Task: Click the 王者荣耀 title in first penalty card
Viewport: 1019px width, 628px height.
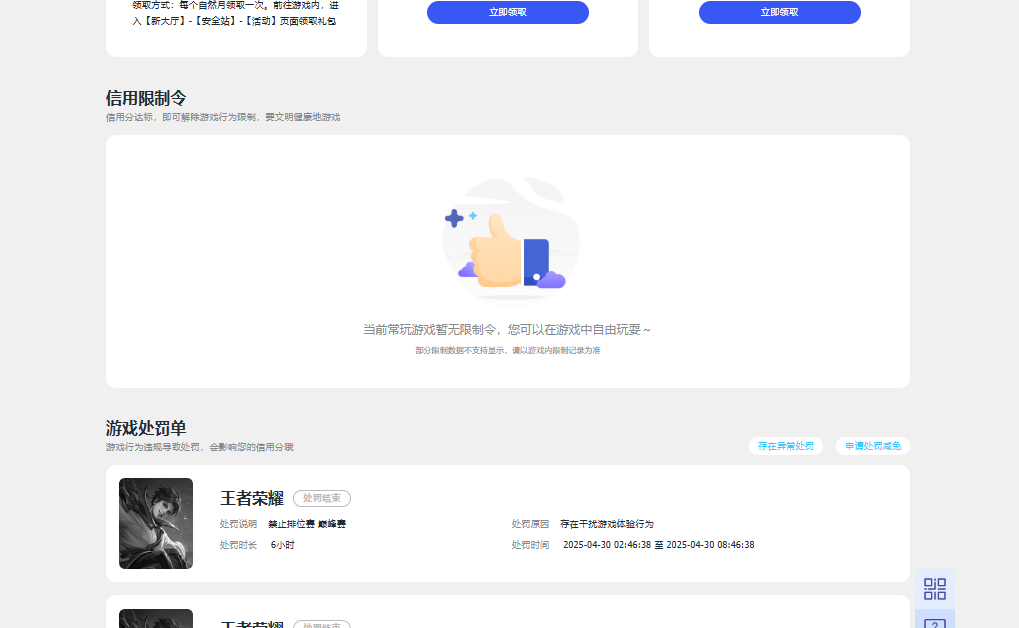Action: point(252,499)
